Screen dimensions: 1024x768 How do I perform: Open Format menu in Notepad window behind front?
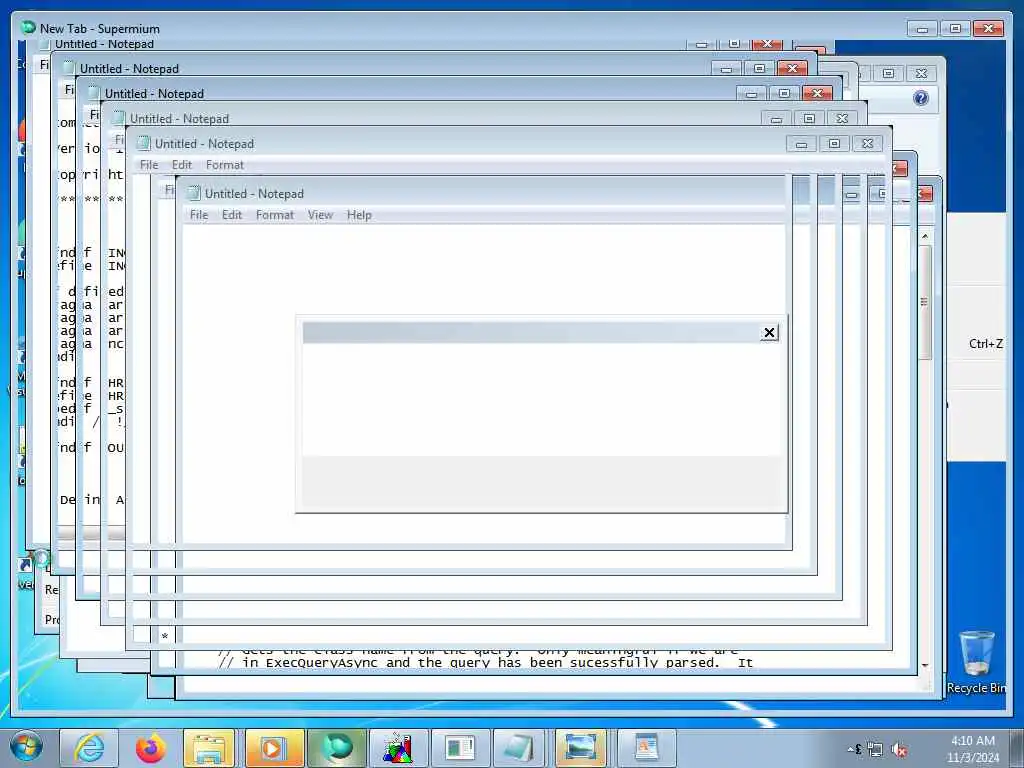point(225,165)
